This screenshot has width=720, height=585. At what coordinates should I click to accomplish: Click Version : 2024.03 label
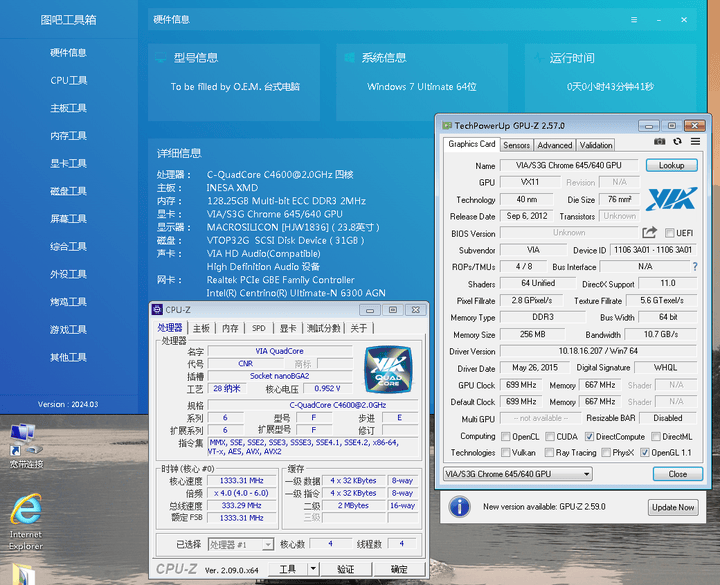(x=68, y=404)
